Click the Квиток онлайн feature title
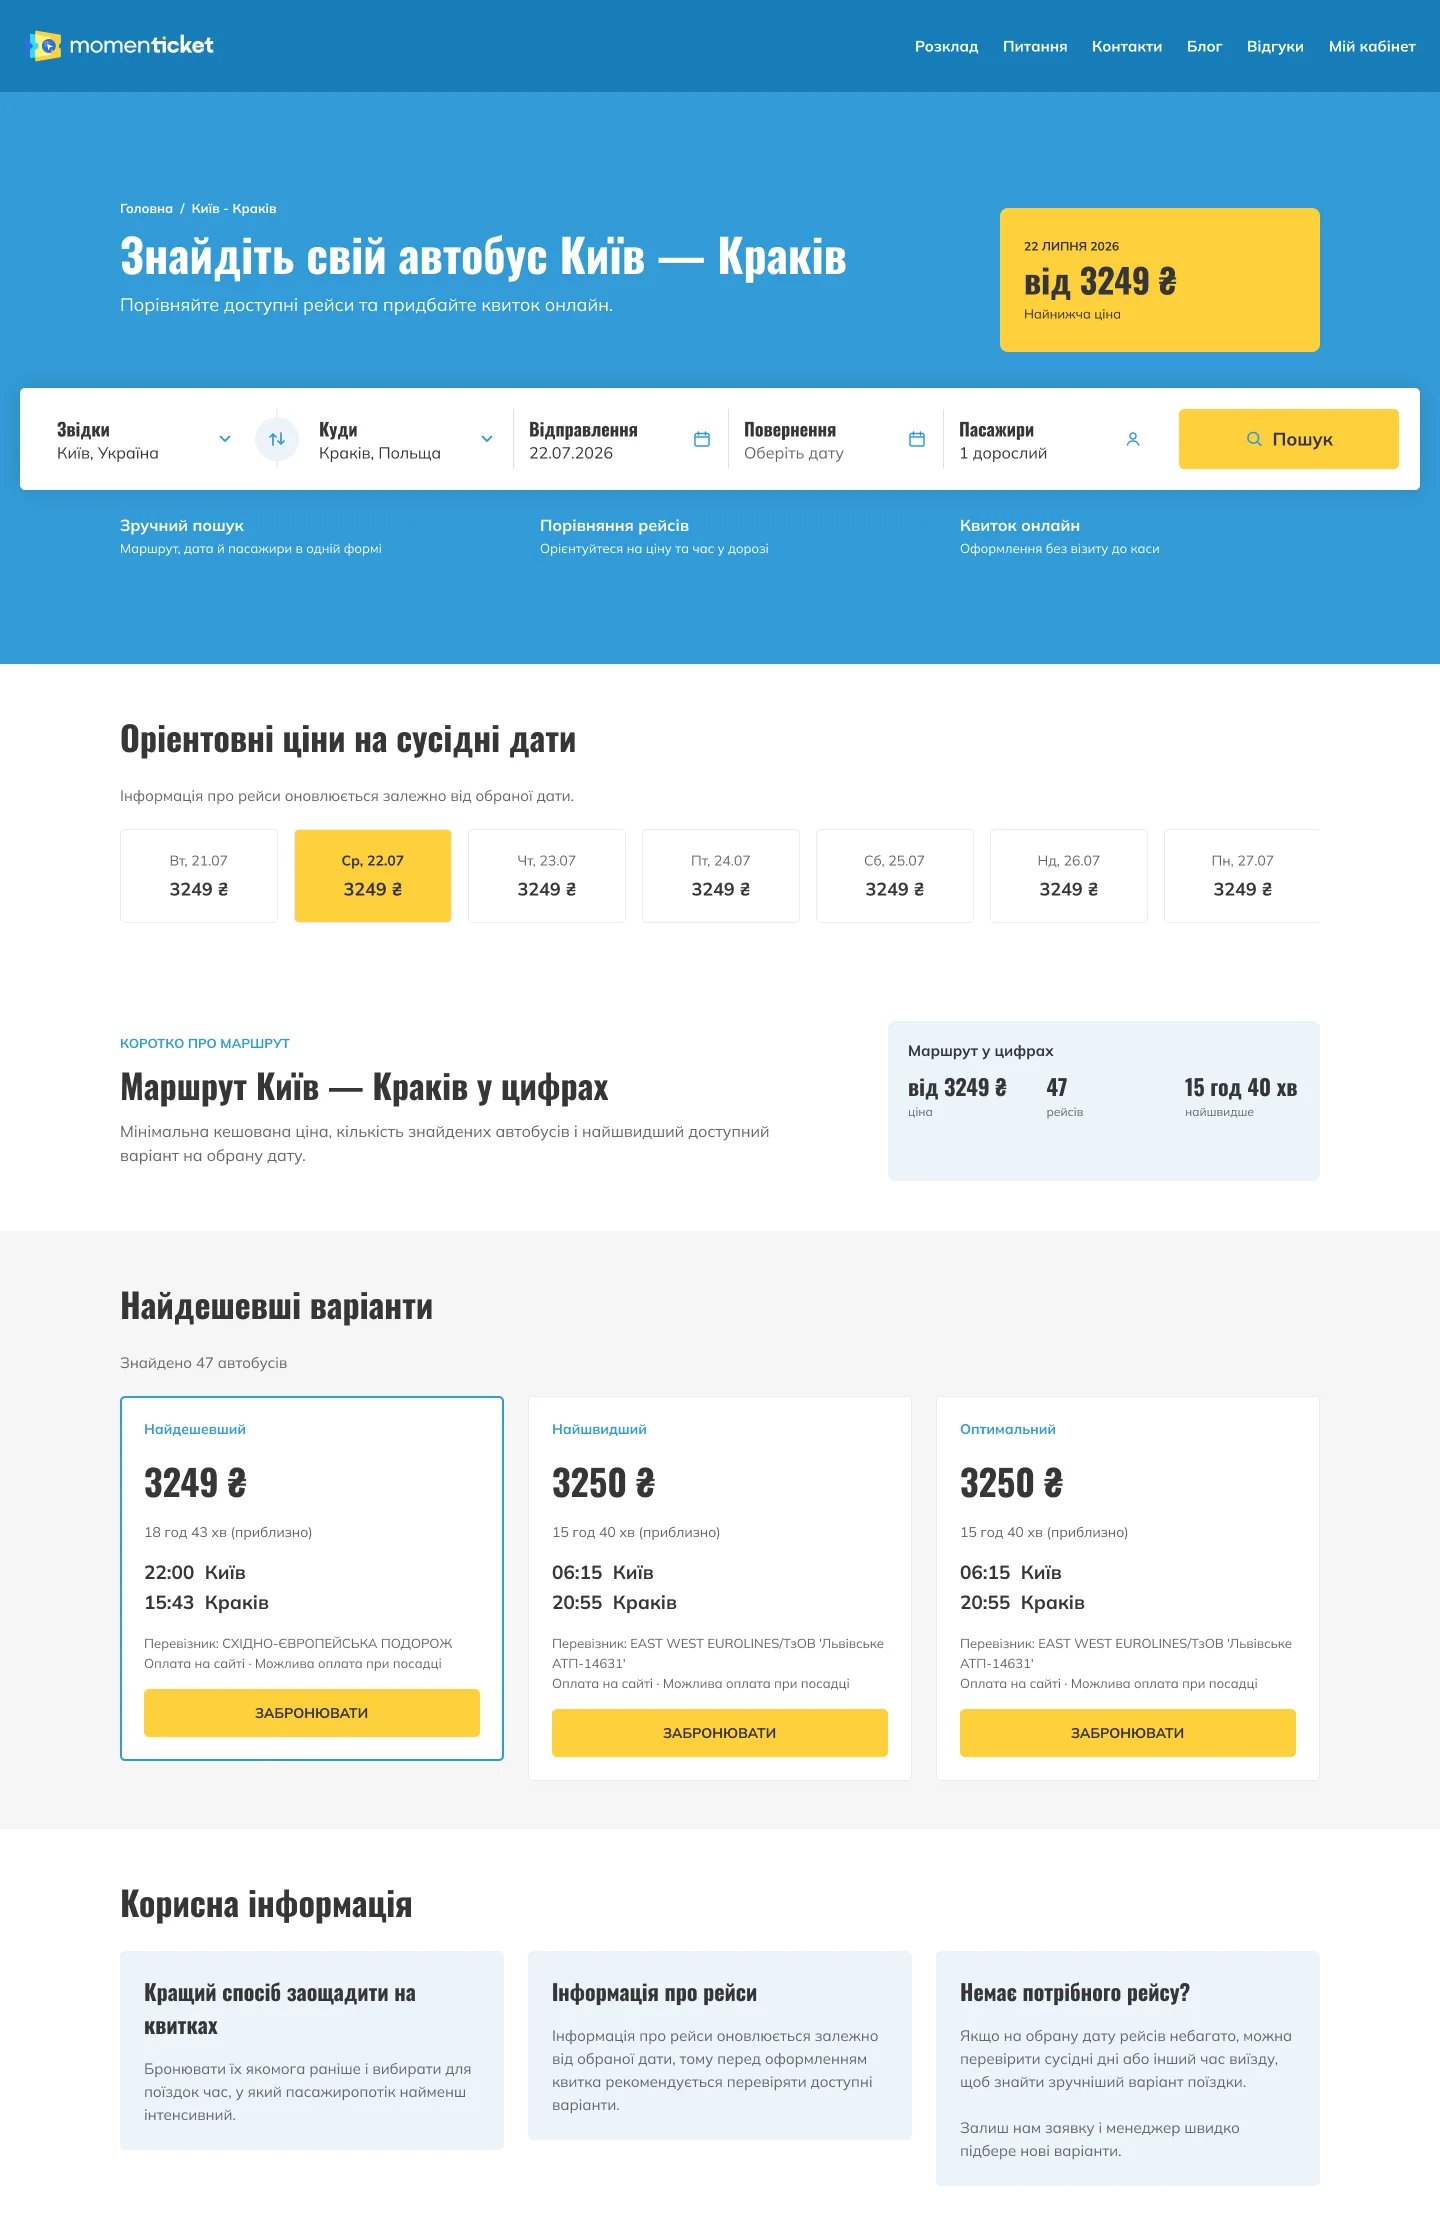This screenshot has height=2234, width=1440. pyautogui.click(x=1020, y=526)
